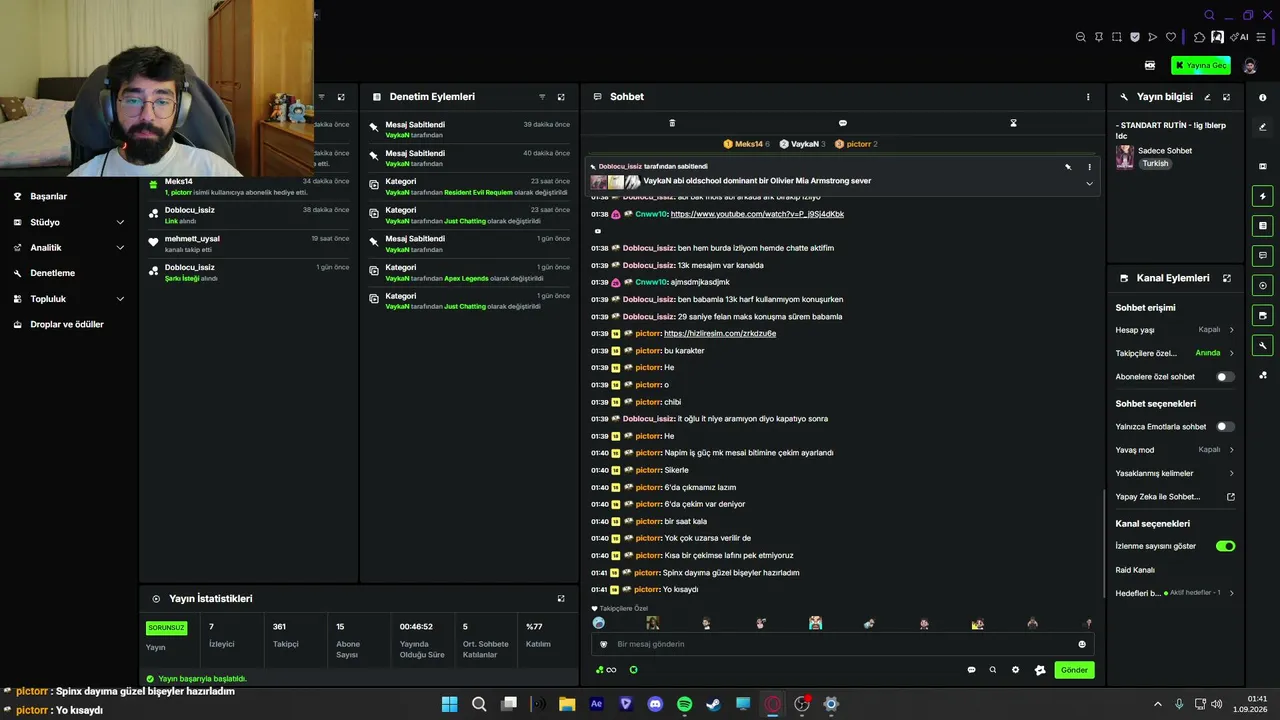Screen dimensions: 1280x720
Task: Filter the Denetim Eylemleri list
Action: click(542, 97)
